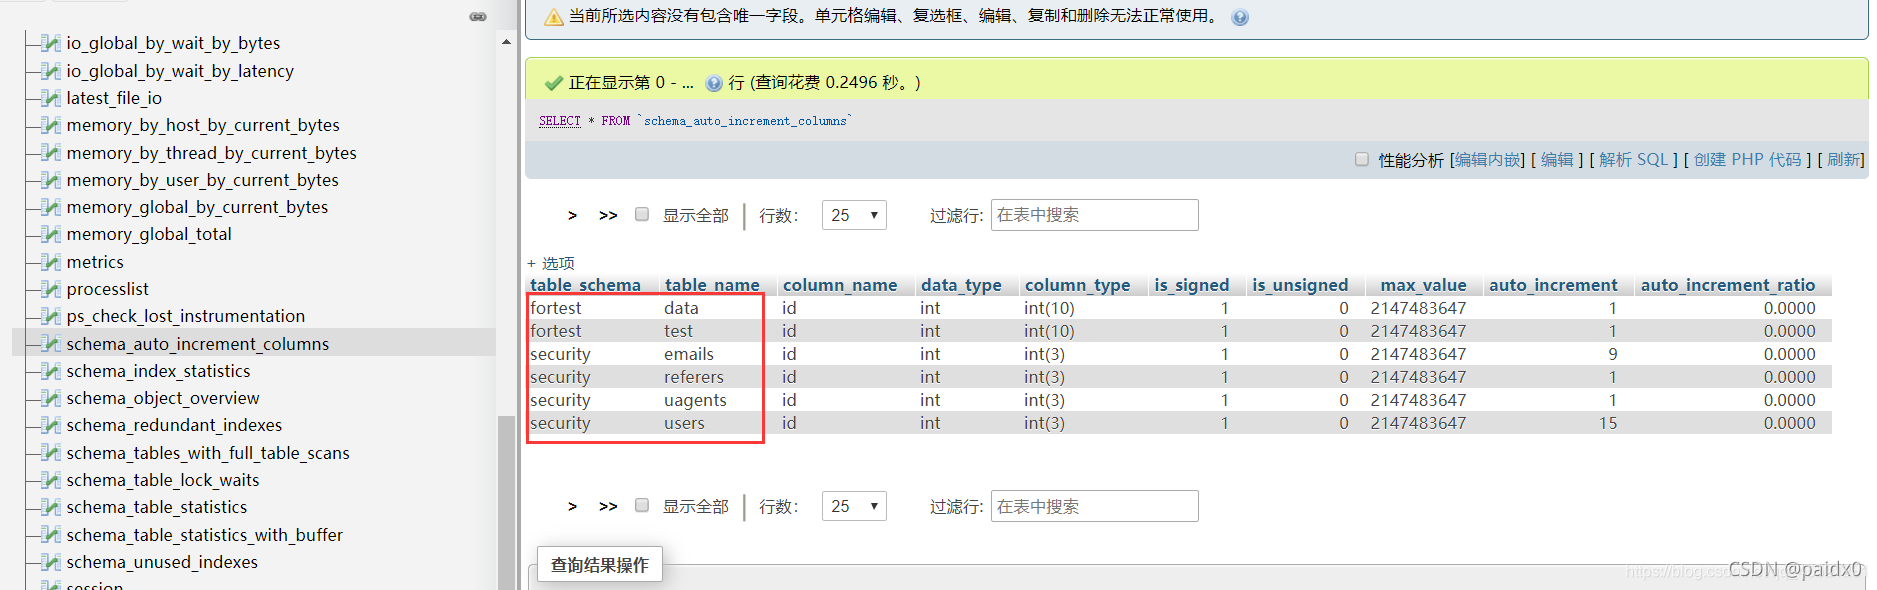This screenshot has height=590, width=1877.
Task: Click the navigation panel scroll up arrow
Action: pos(506,42)
